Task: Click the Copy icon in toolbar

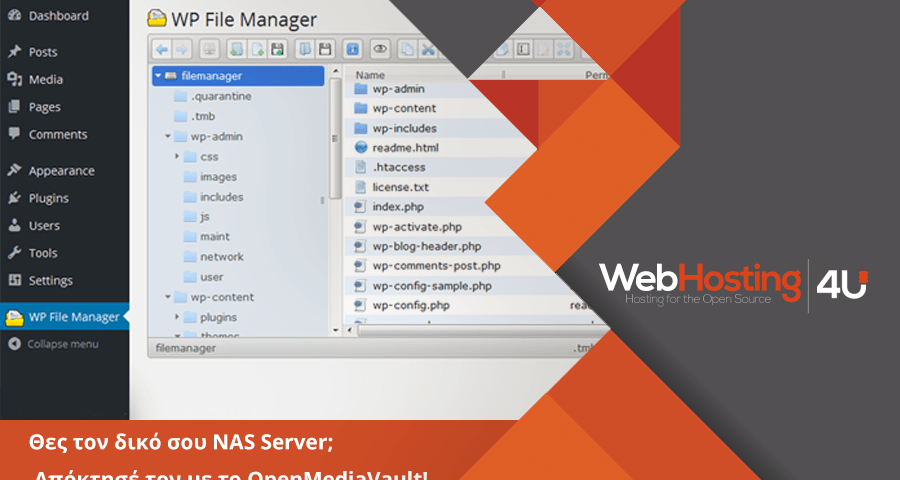Action: point(407,48)
